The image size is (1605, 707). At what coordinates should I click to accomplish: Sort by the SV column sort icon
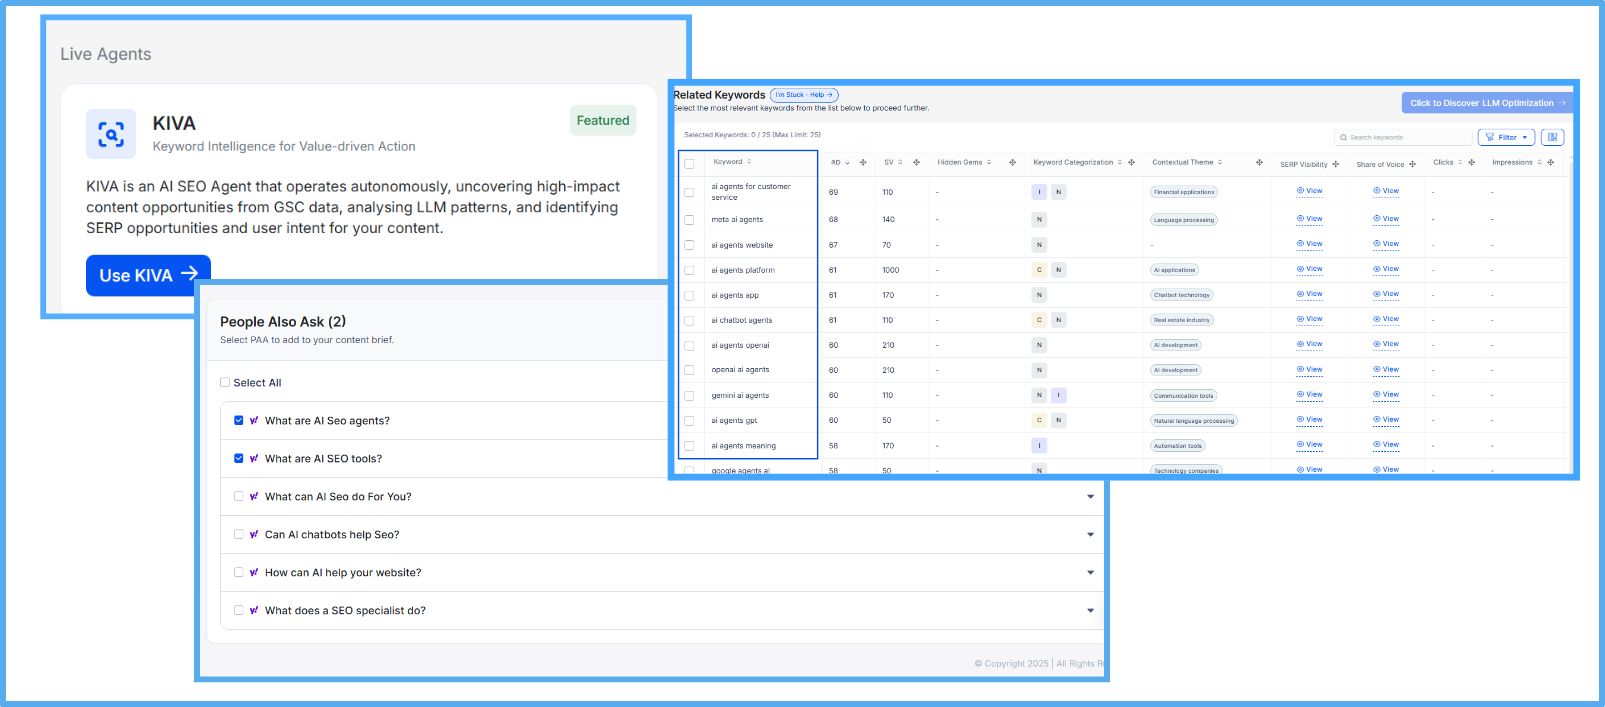(x=900, y=162)
